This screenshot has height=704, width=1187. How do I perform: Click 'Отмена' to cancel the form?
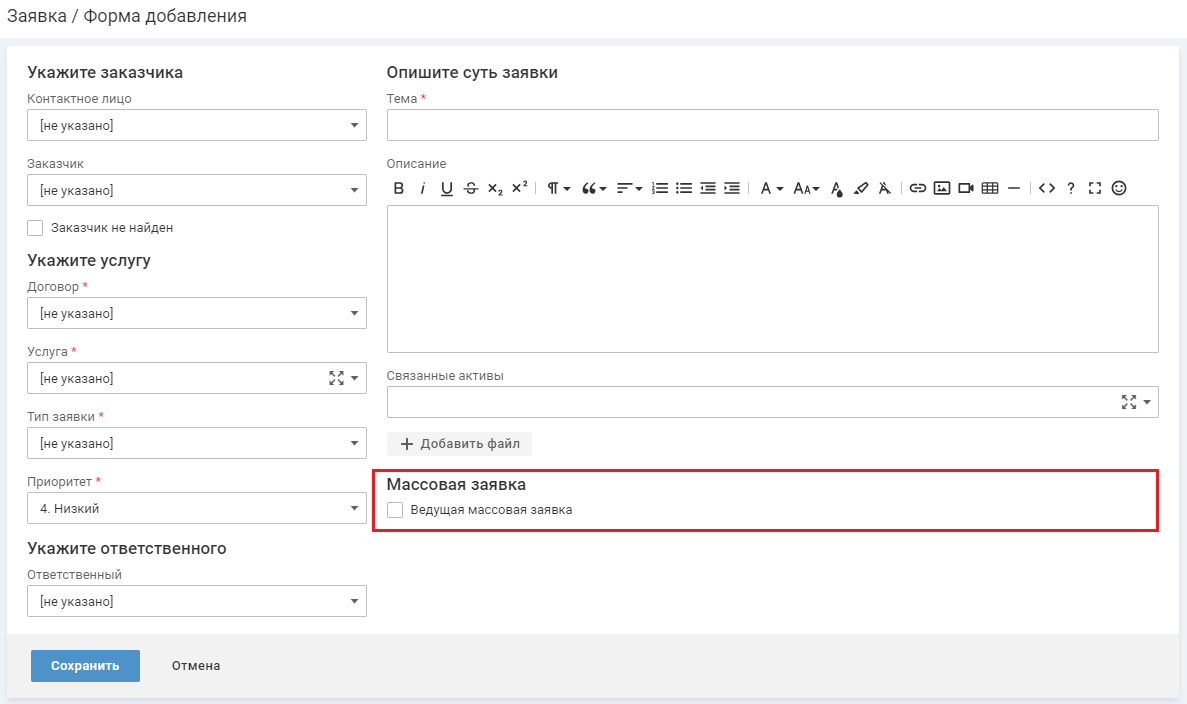196,666
